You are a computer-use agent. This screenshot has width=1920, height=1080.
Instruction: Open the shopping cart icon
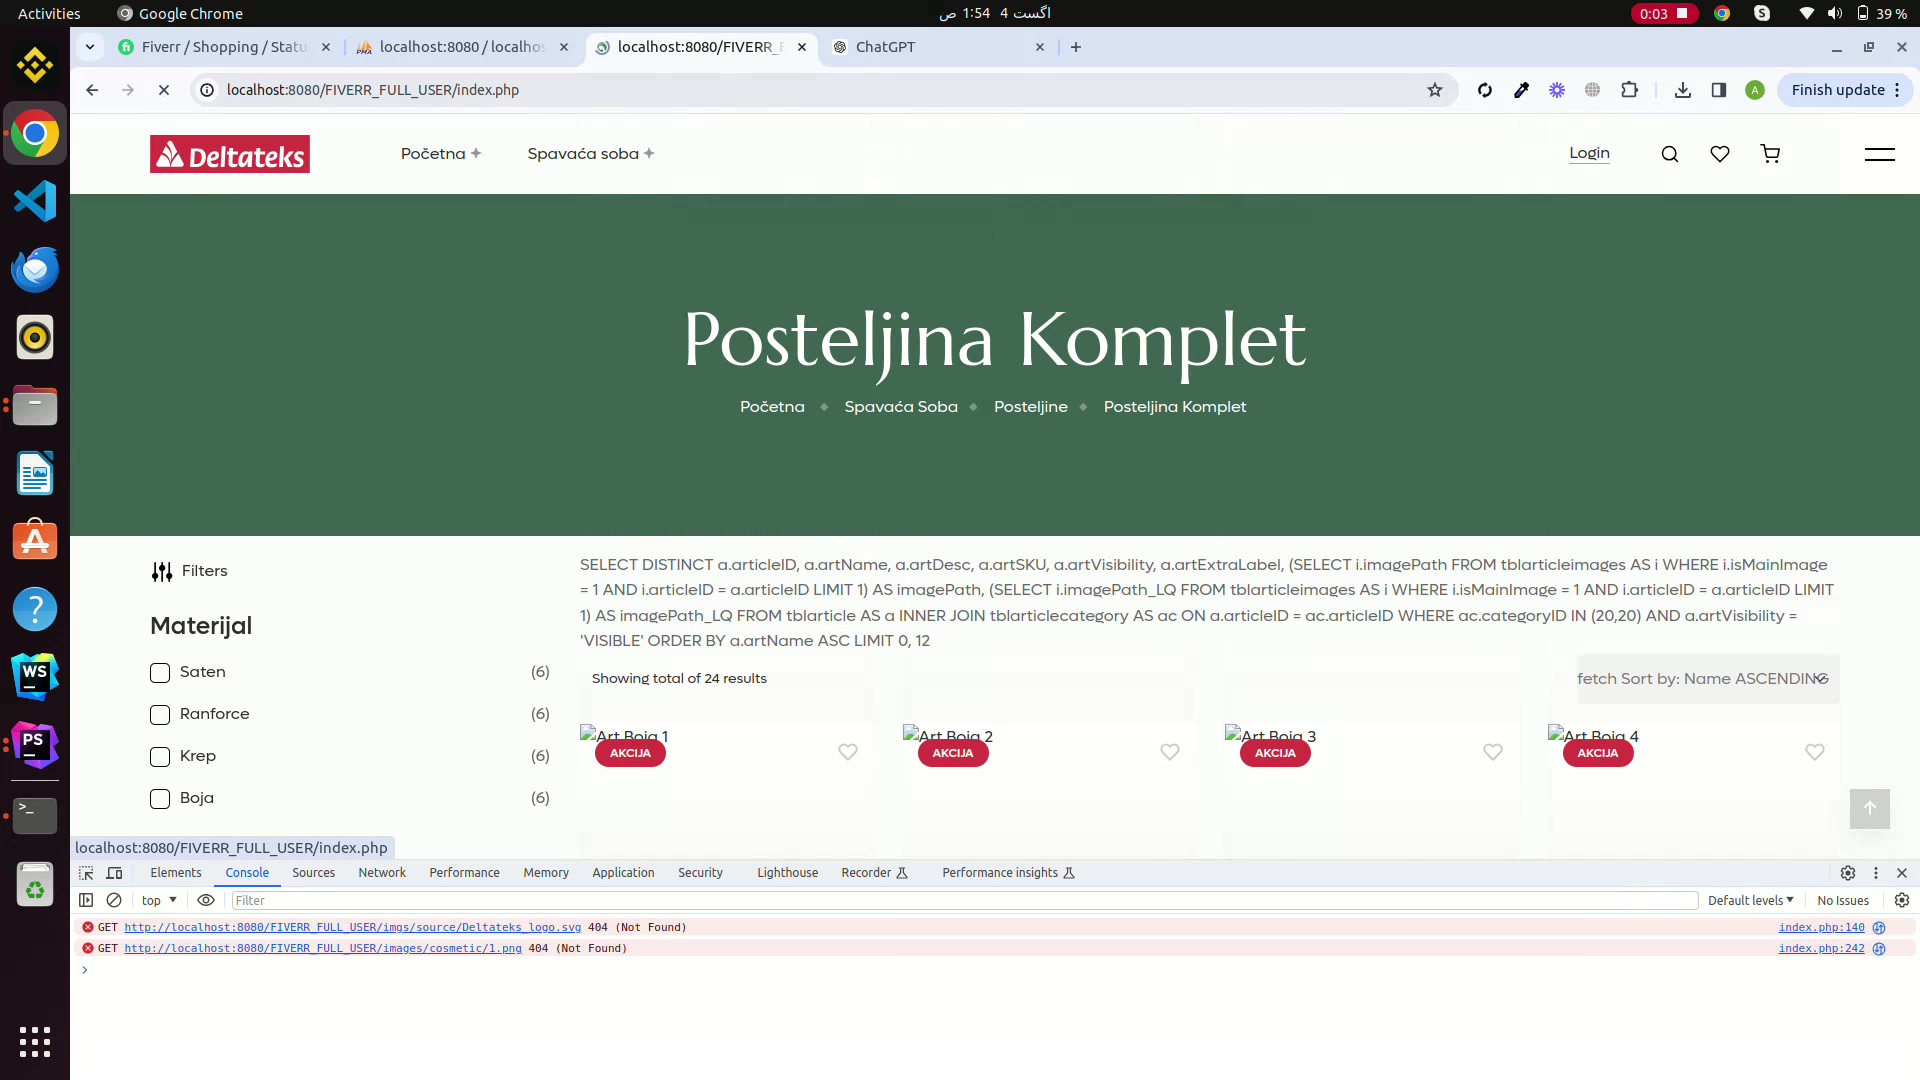(1770, 154)
